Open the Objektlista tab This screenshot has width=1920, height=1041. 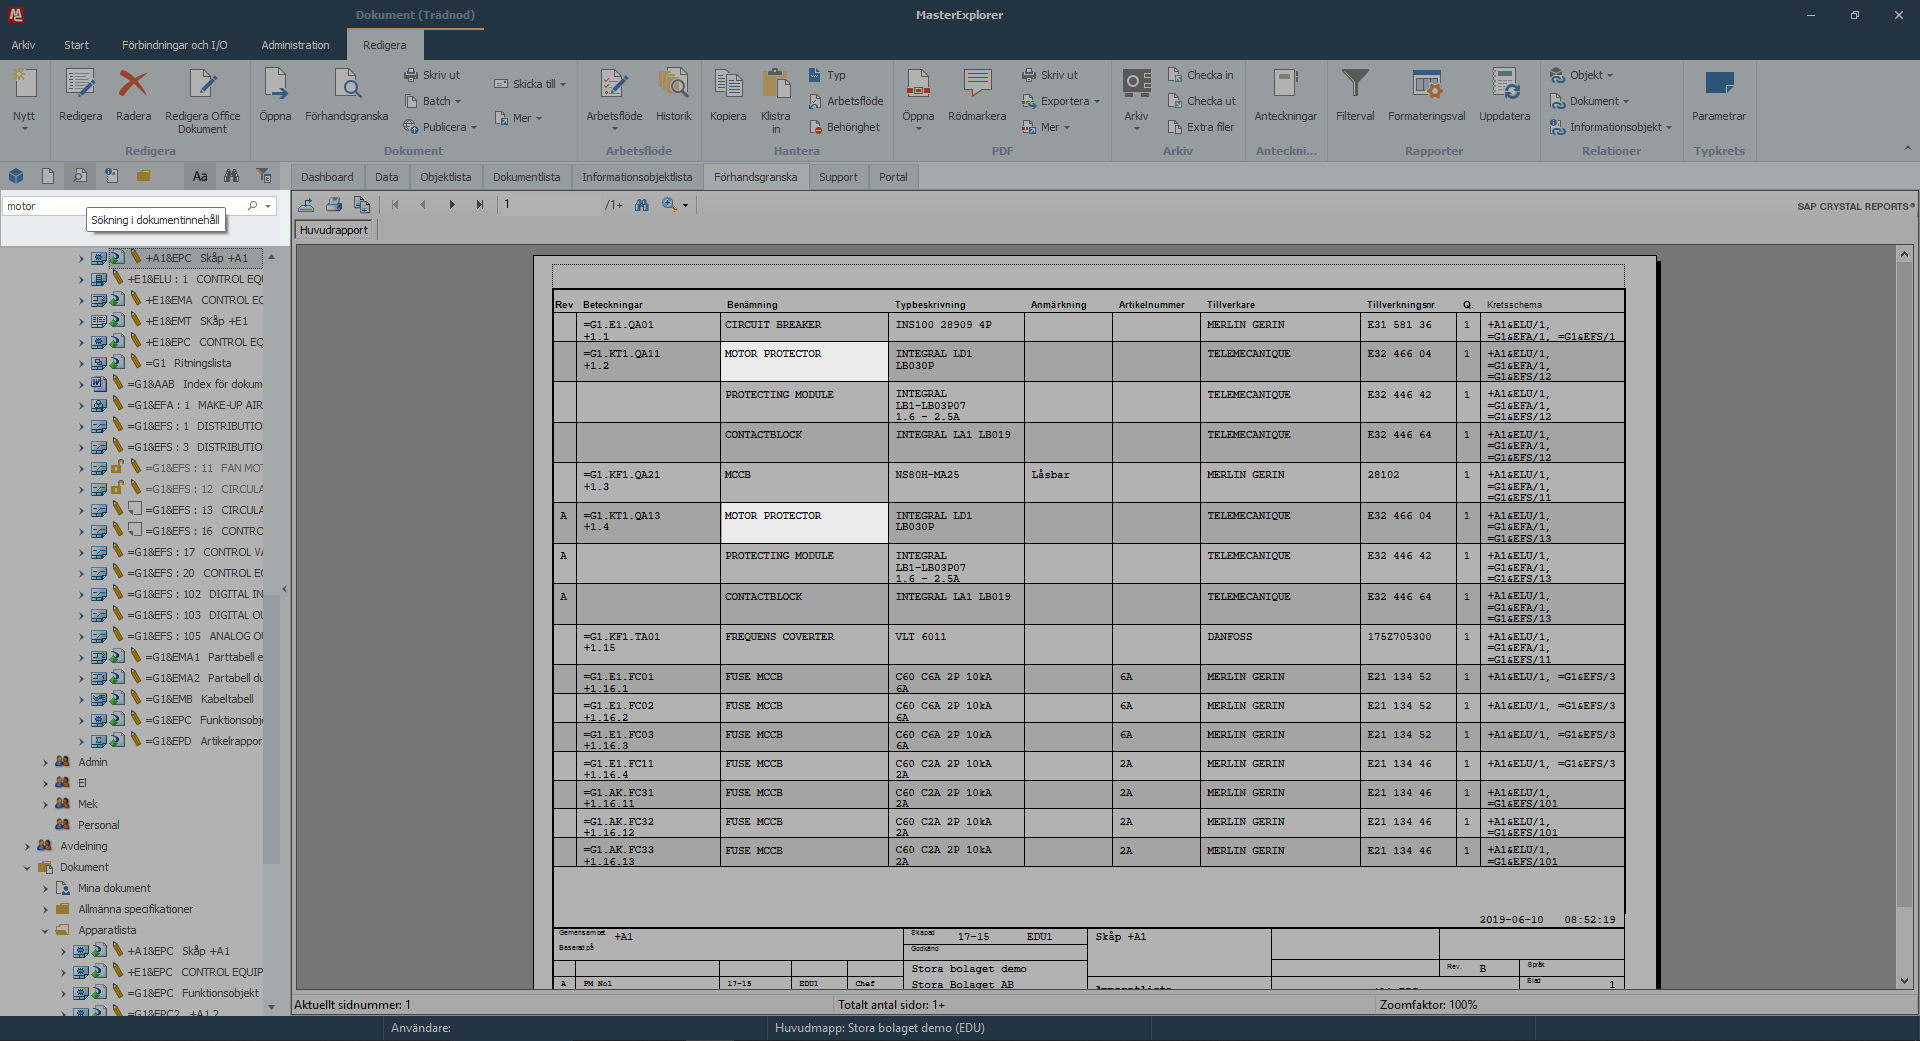(x=445, y=177)
